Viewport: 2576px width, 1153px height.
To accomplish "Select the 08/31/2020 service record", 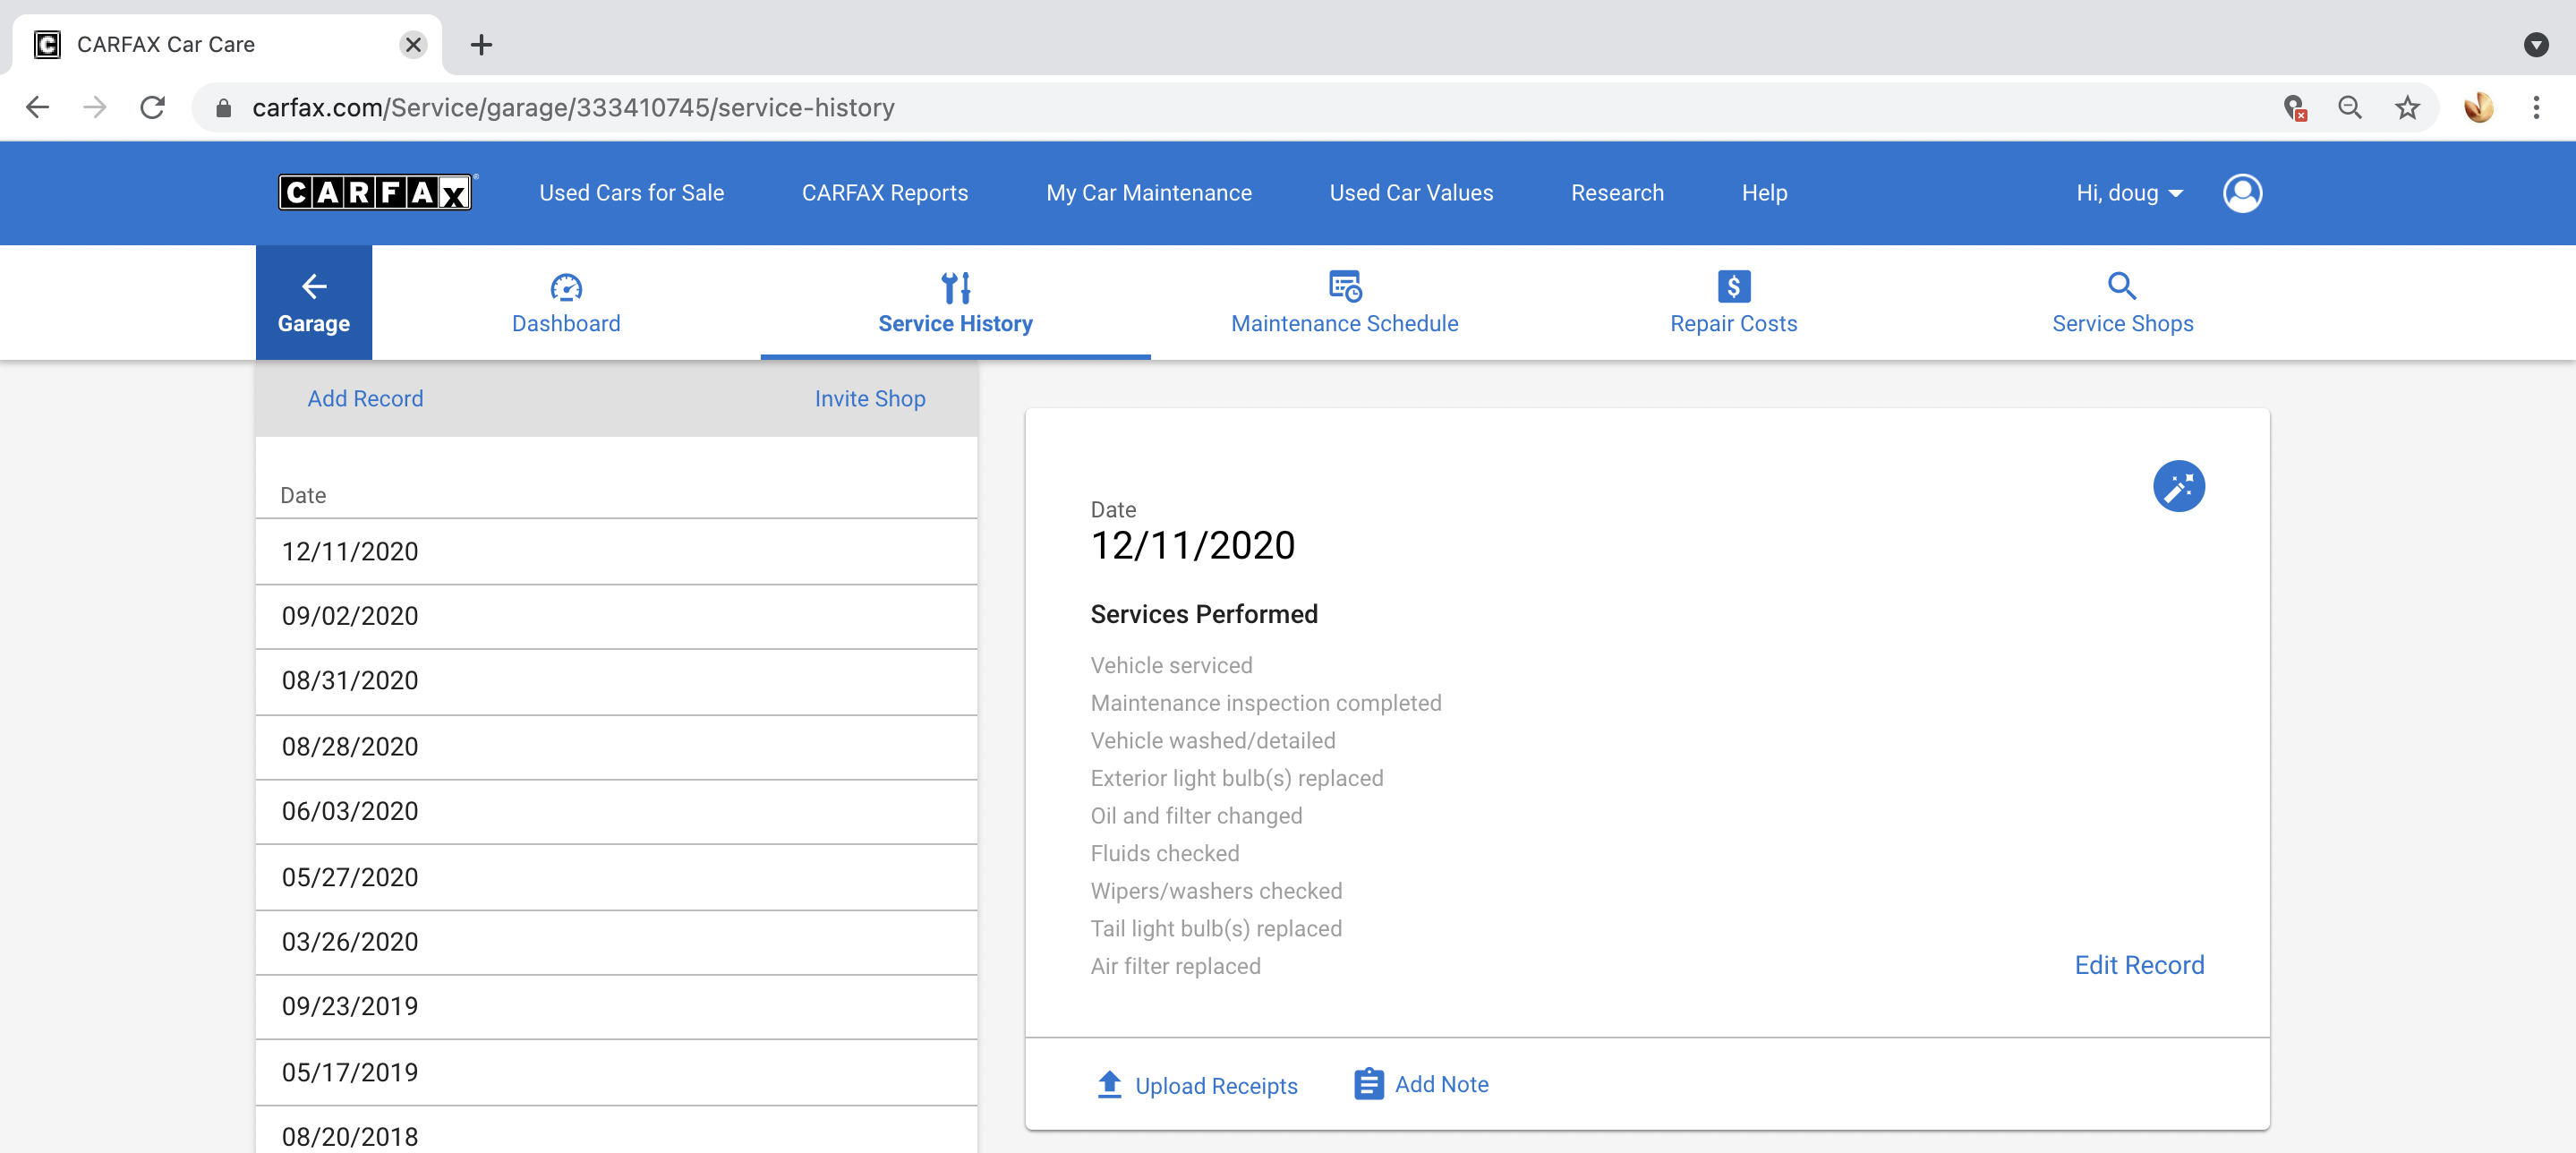I will click(616, 682).
